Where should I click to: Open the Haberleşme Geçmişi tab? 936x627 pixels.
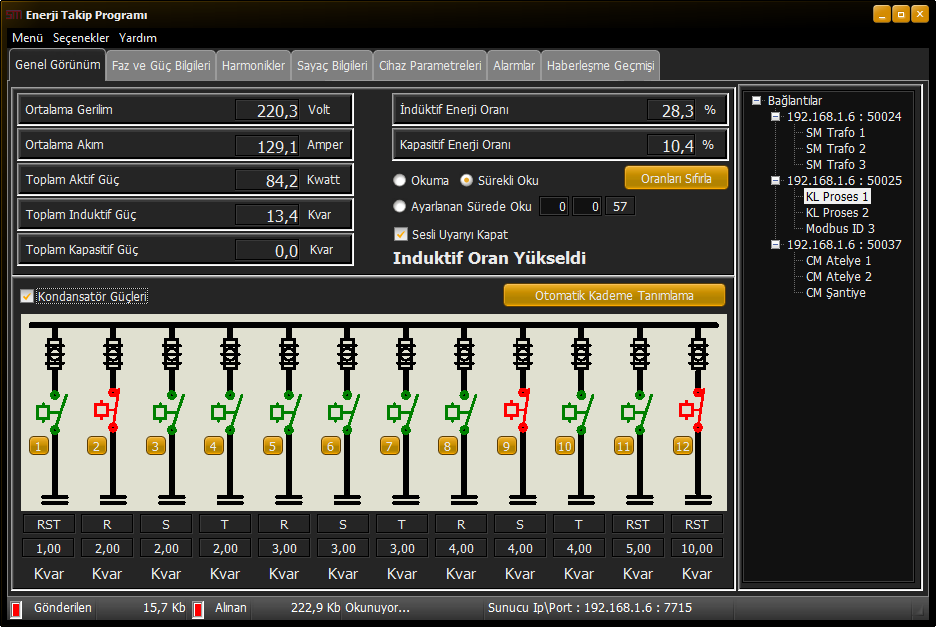click(x=601, y=66)
